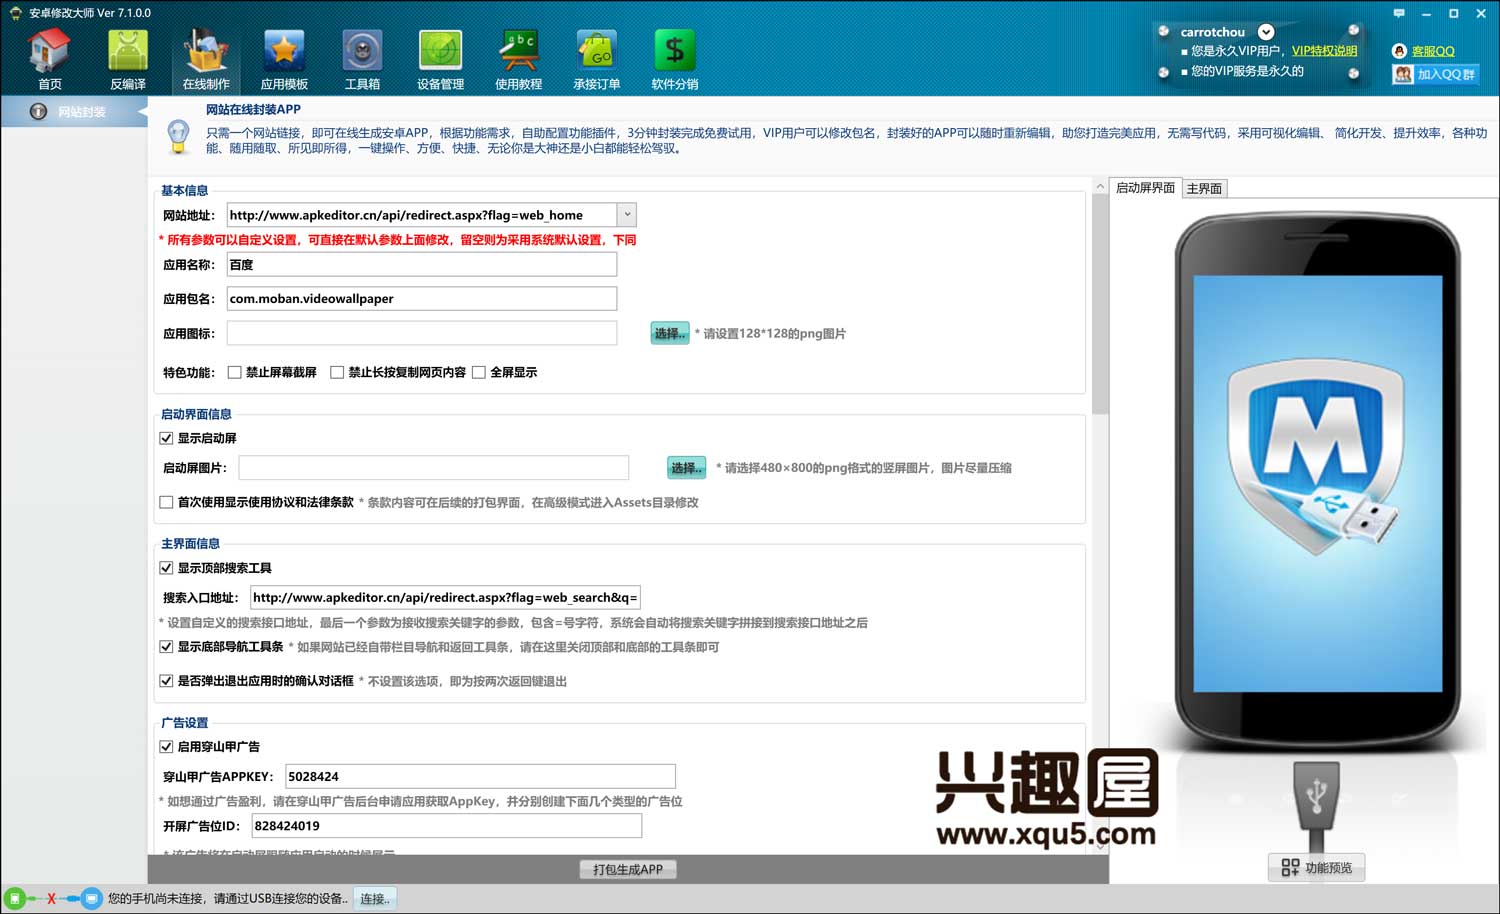
Task: Enable 全屏显示 checkbox
Action: click(479, 372)
